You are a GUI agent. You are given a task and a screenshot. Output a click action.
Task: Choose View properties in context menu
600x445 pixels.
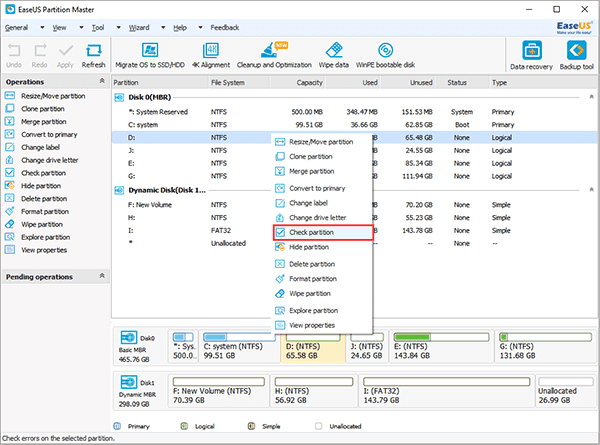[x=321, y=325]
